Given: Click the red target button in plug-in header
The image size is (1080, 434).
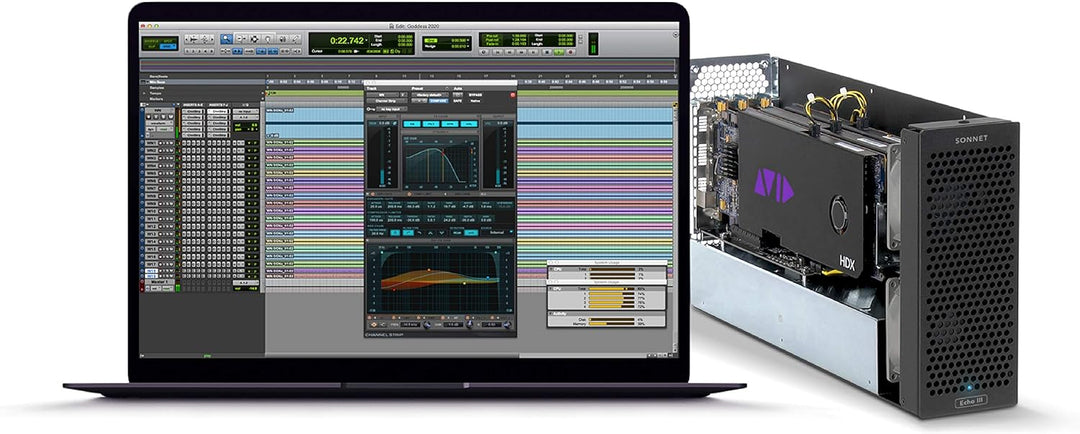Looking at the screenshot, I should (513, 95).
